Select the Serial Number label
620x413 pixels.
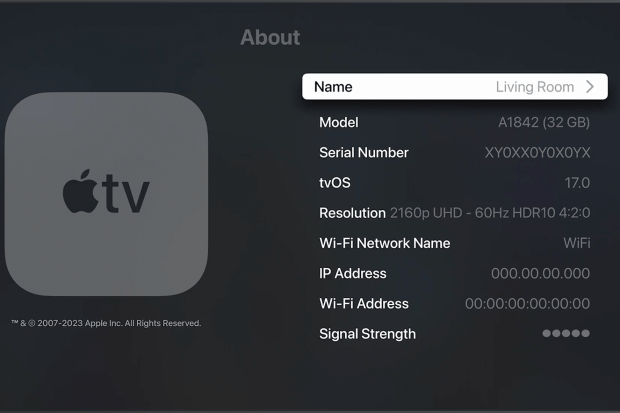click(x=364, y=152)
